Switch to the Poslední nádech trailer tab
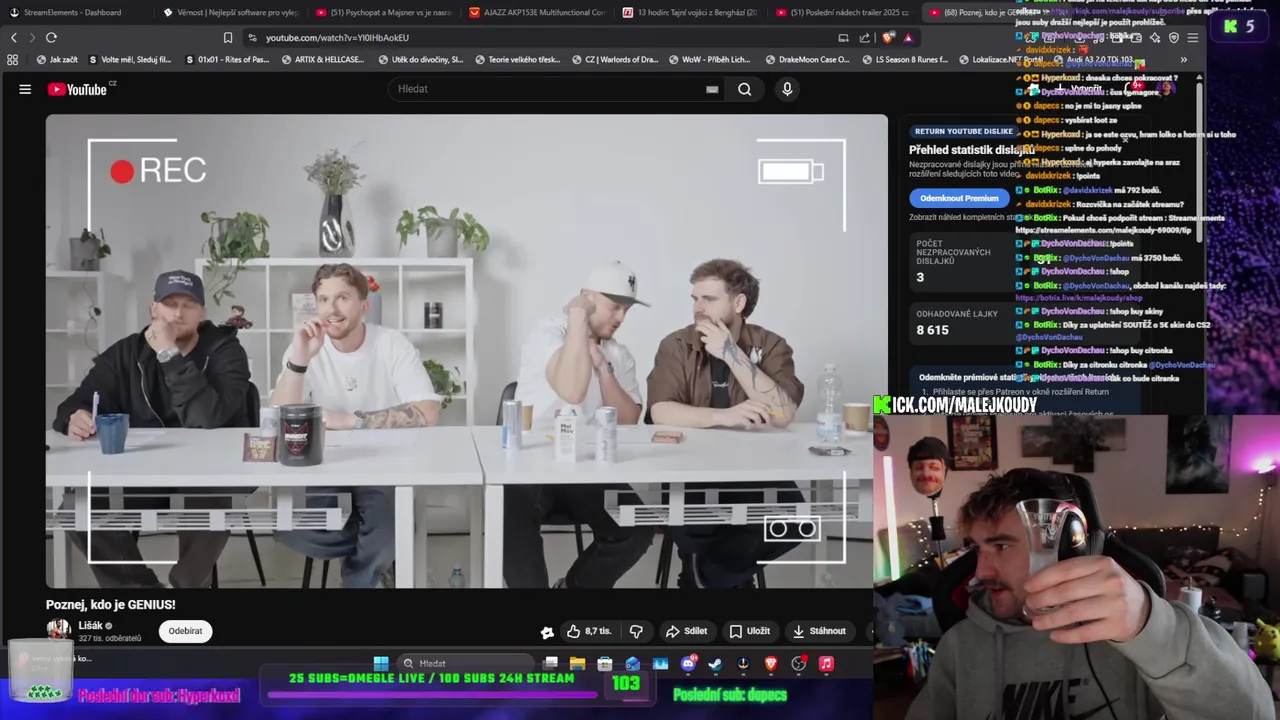Image resolution: width=1280 pixels, height=720 pixels. point(843,12)
